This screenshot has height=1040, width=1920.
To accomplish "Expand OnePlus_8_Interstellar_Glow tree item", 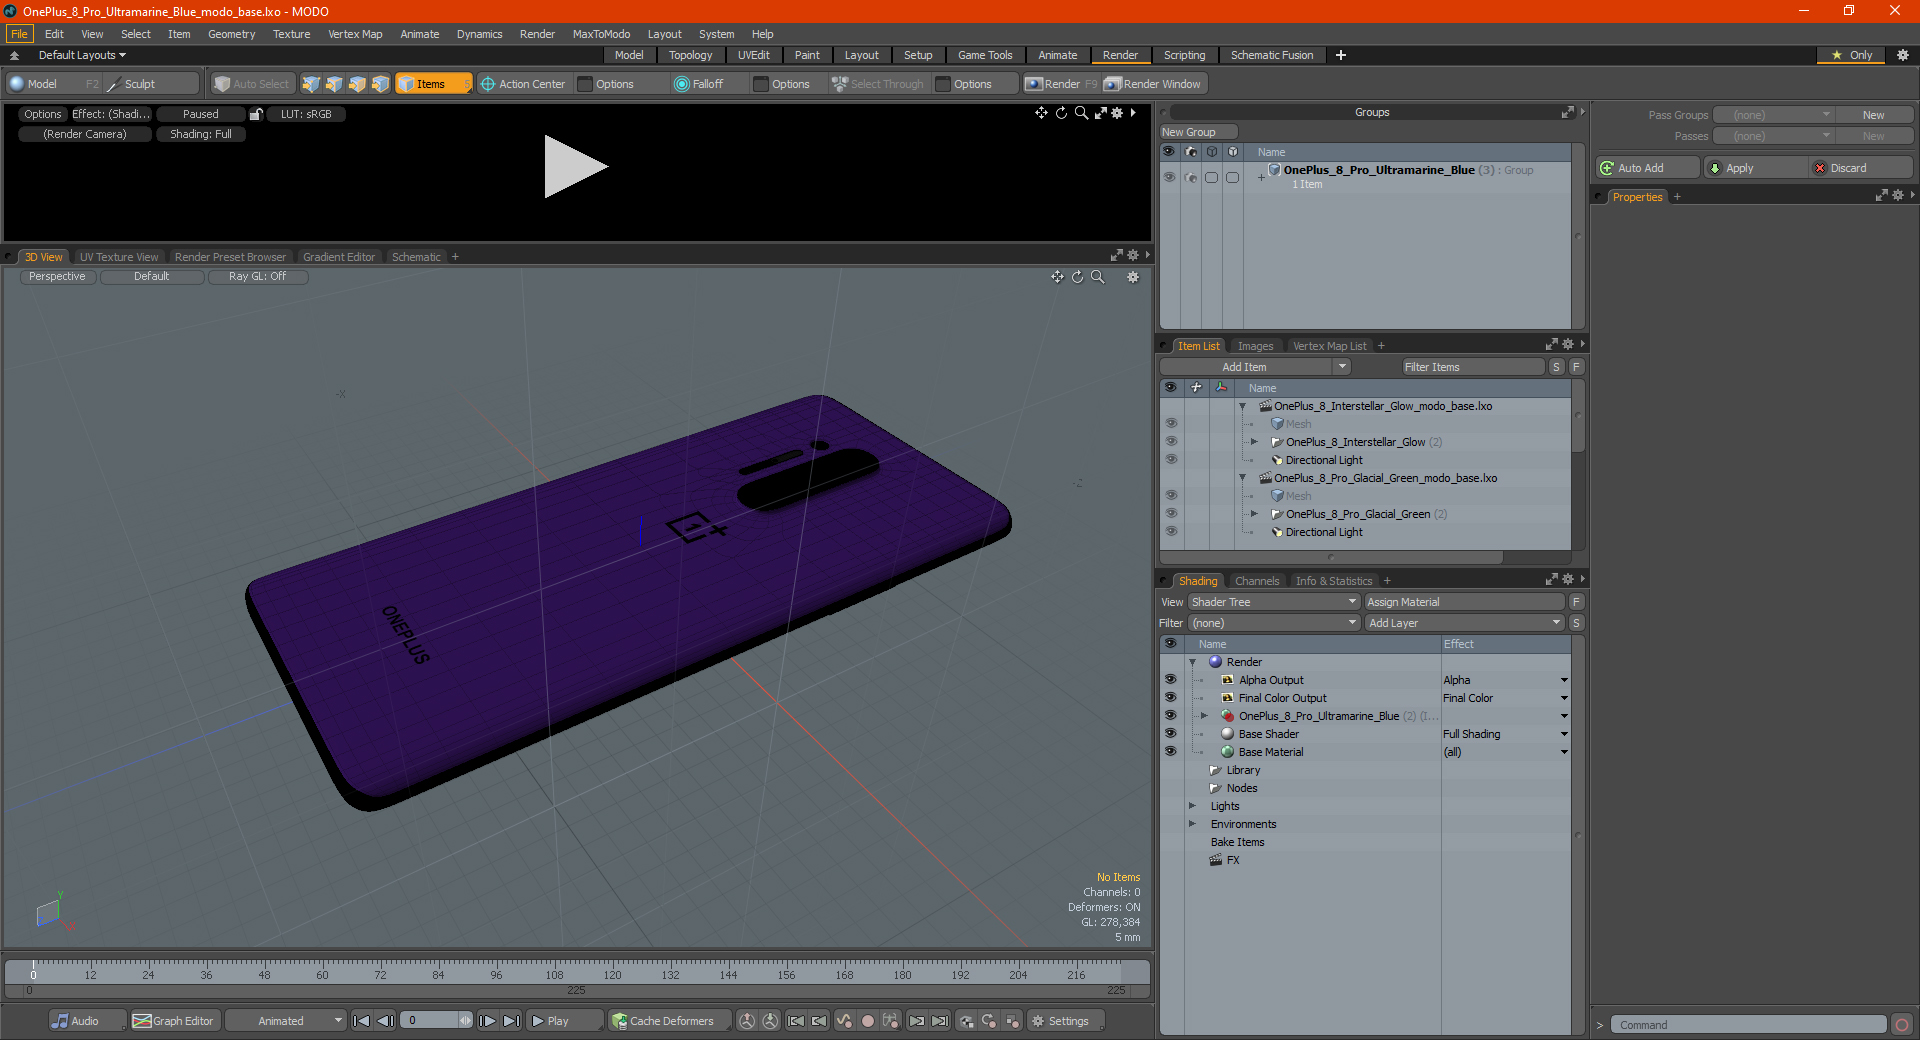I will (x=1254, y=442).
